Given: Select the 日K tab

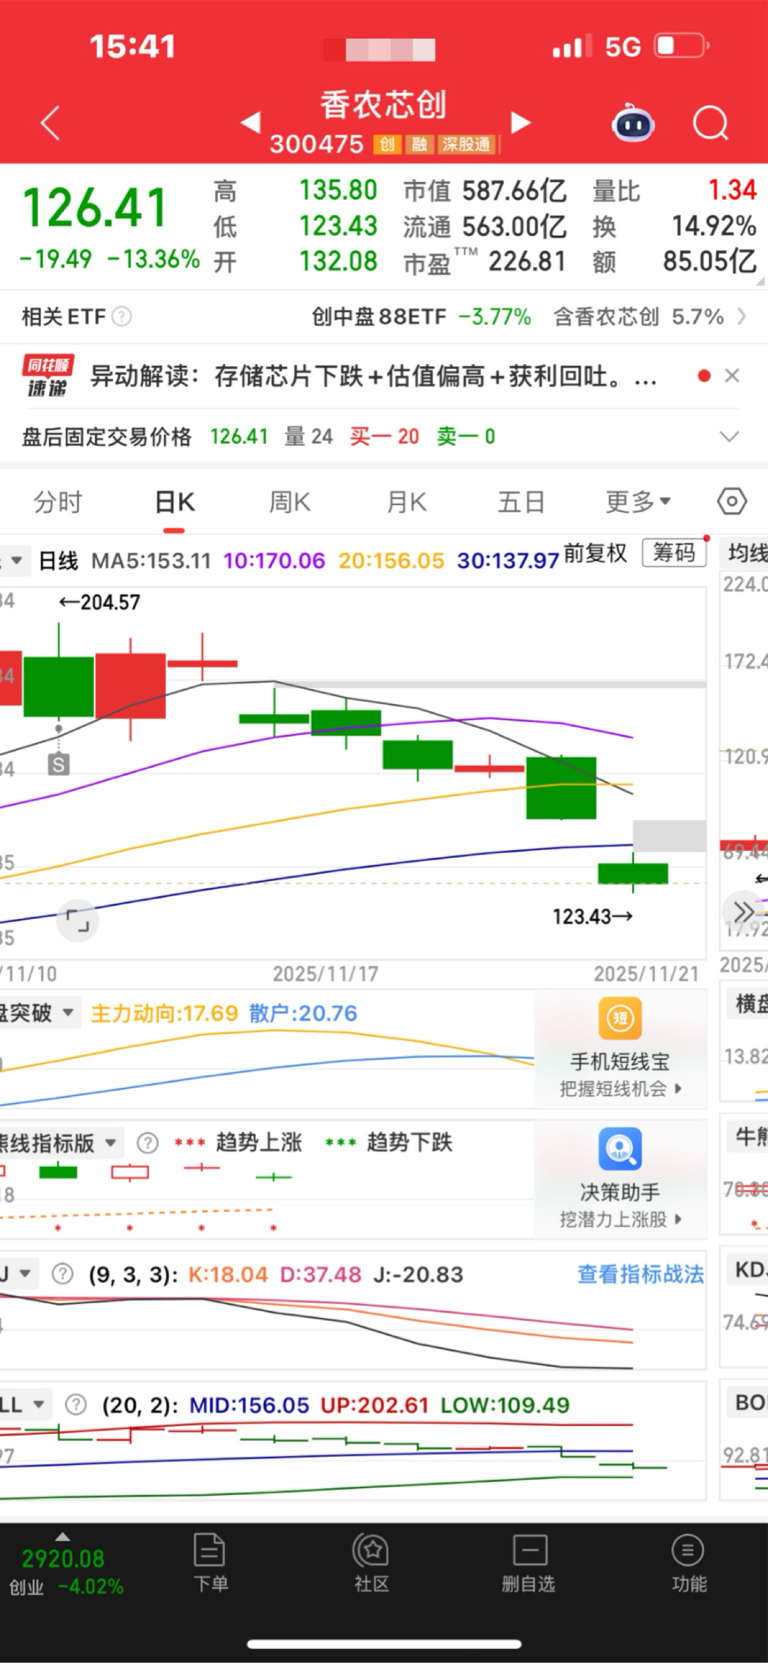Looking at the screenshot, I should (175, 501).
